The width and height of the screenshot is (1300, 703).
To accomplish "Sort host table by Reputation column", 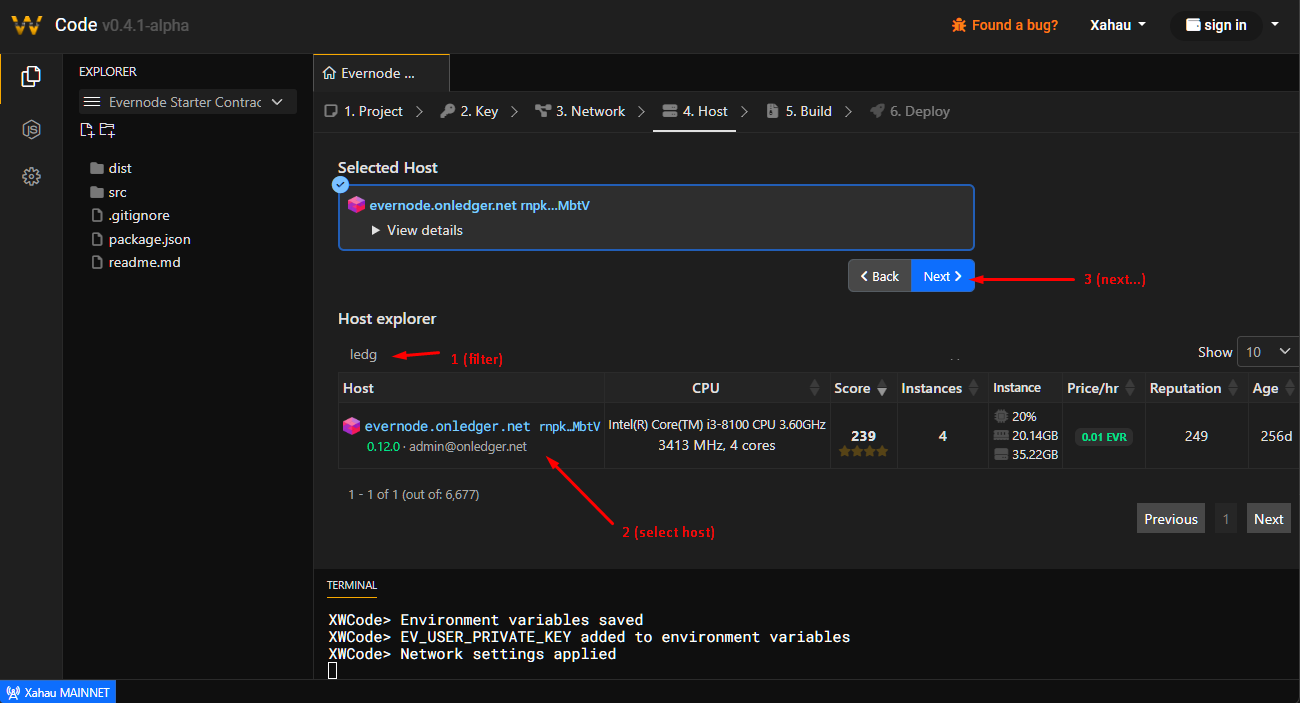I will 1194,388.
